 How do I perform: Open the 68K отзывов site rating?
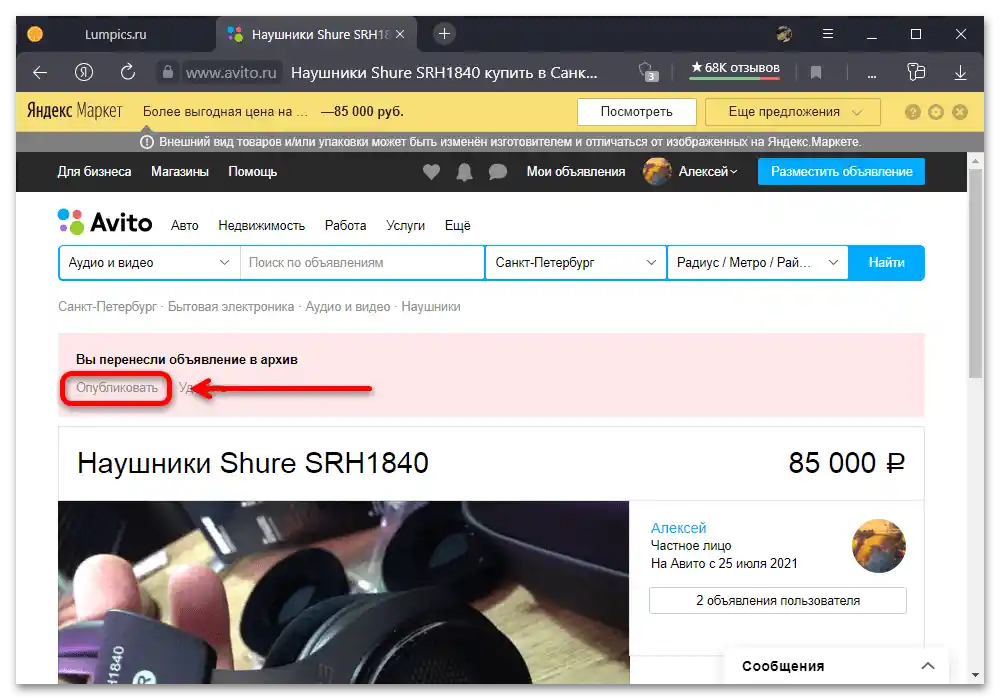[x=735, y=69]
